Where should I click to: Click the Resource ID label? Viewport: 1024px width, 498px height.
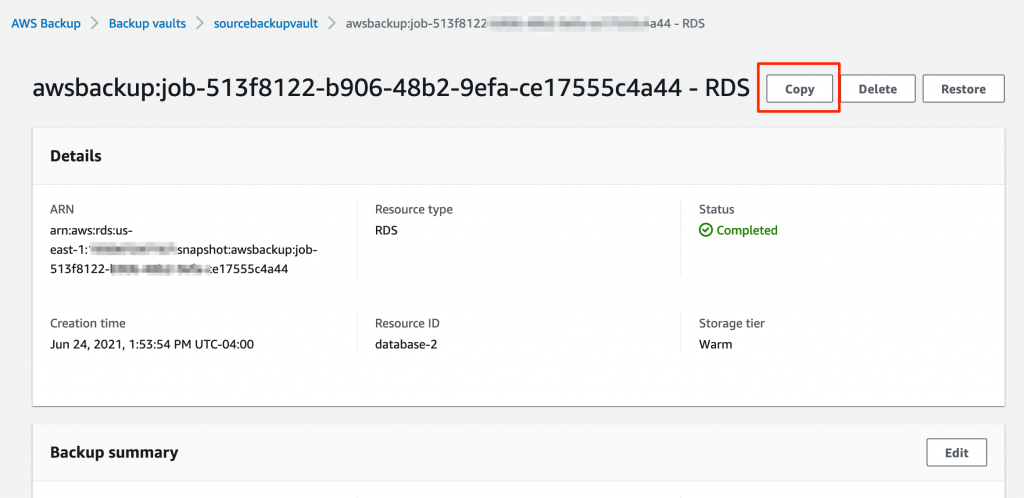407,323
